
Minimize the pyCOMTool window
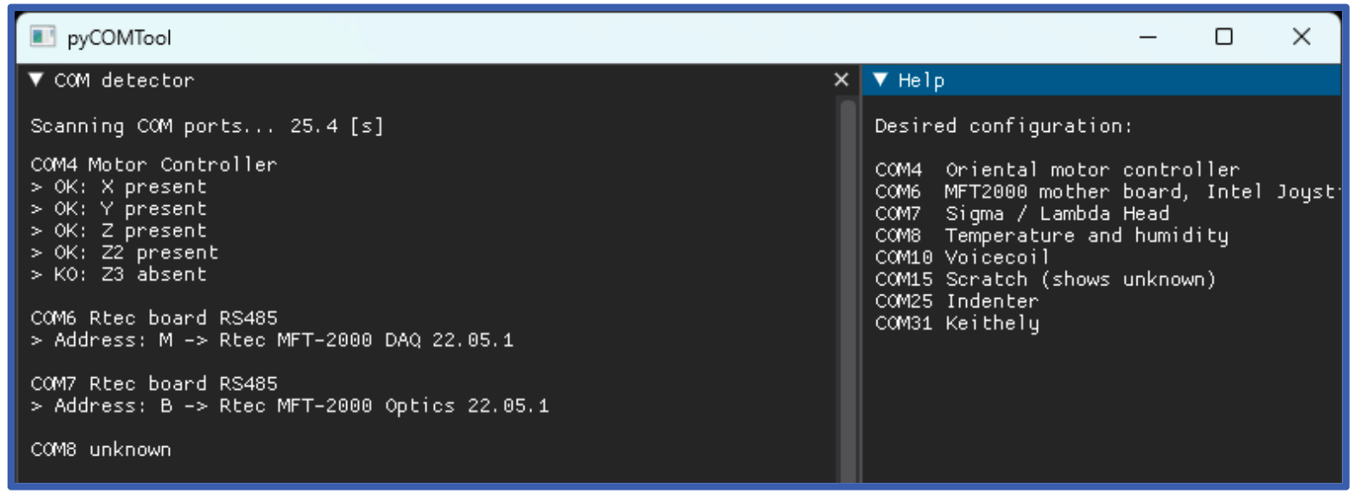click(x=1148, y=38)
